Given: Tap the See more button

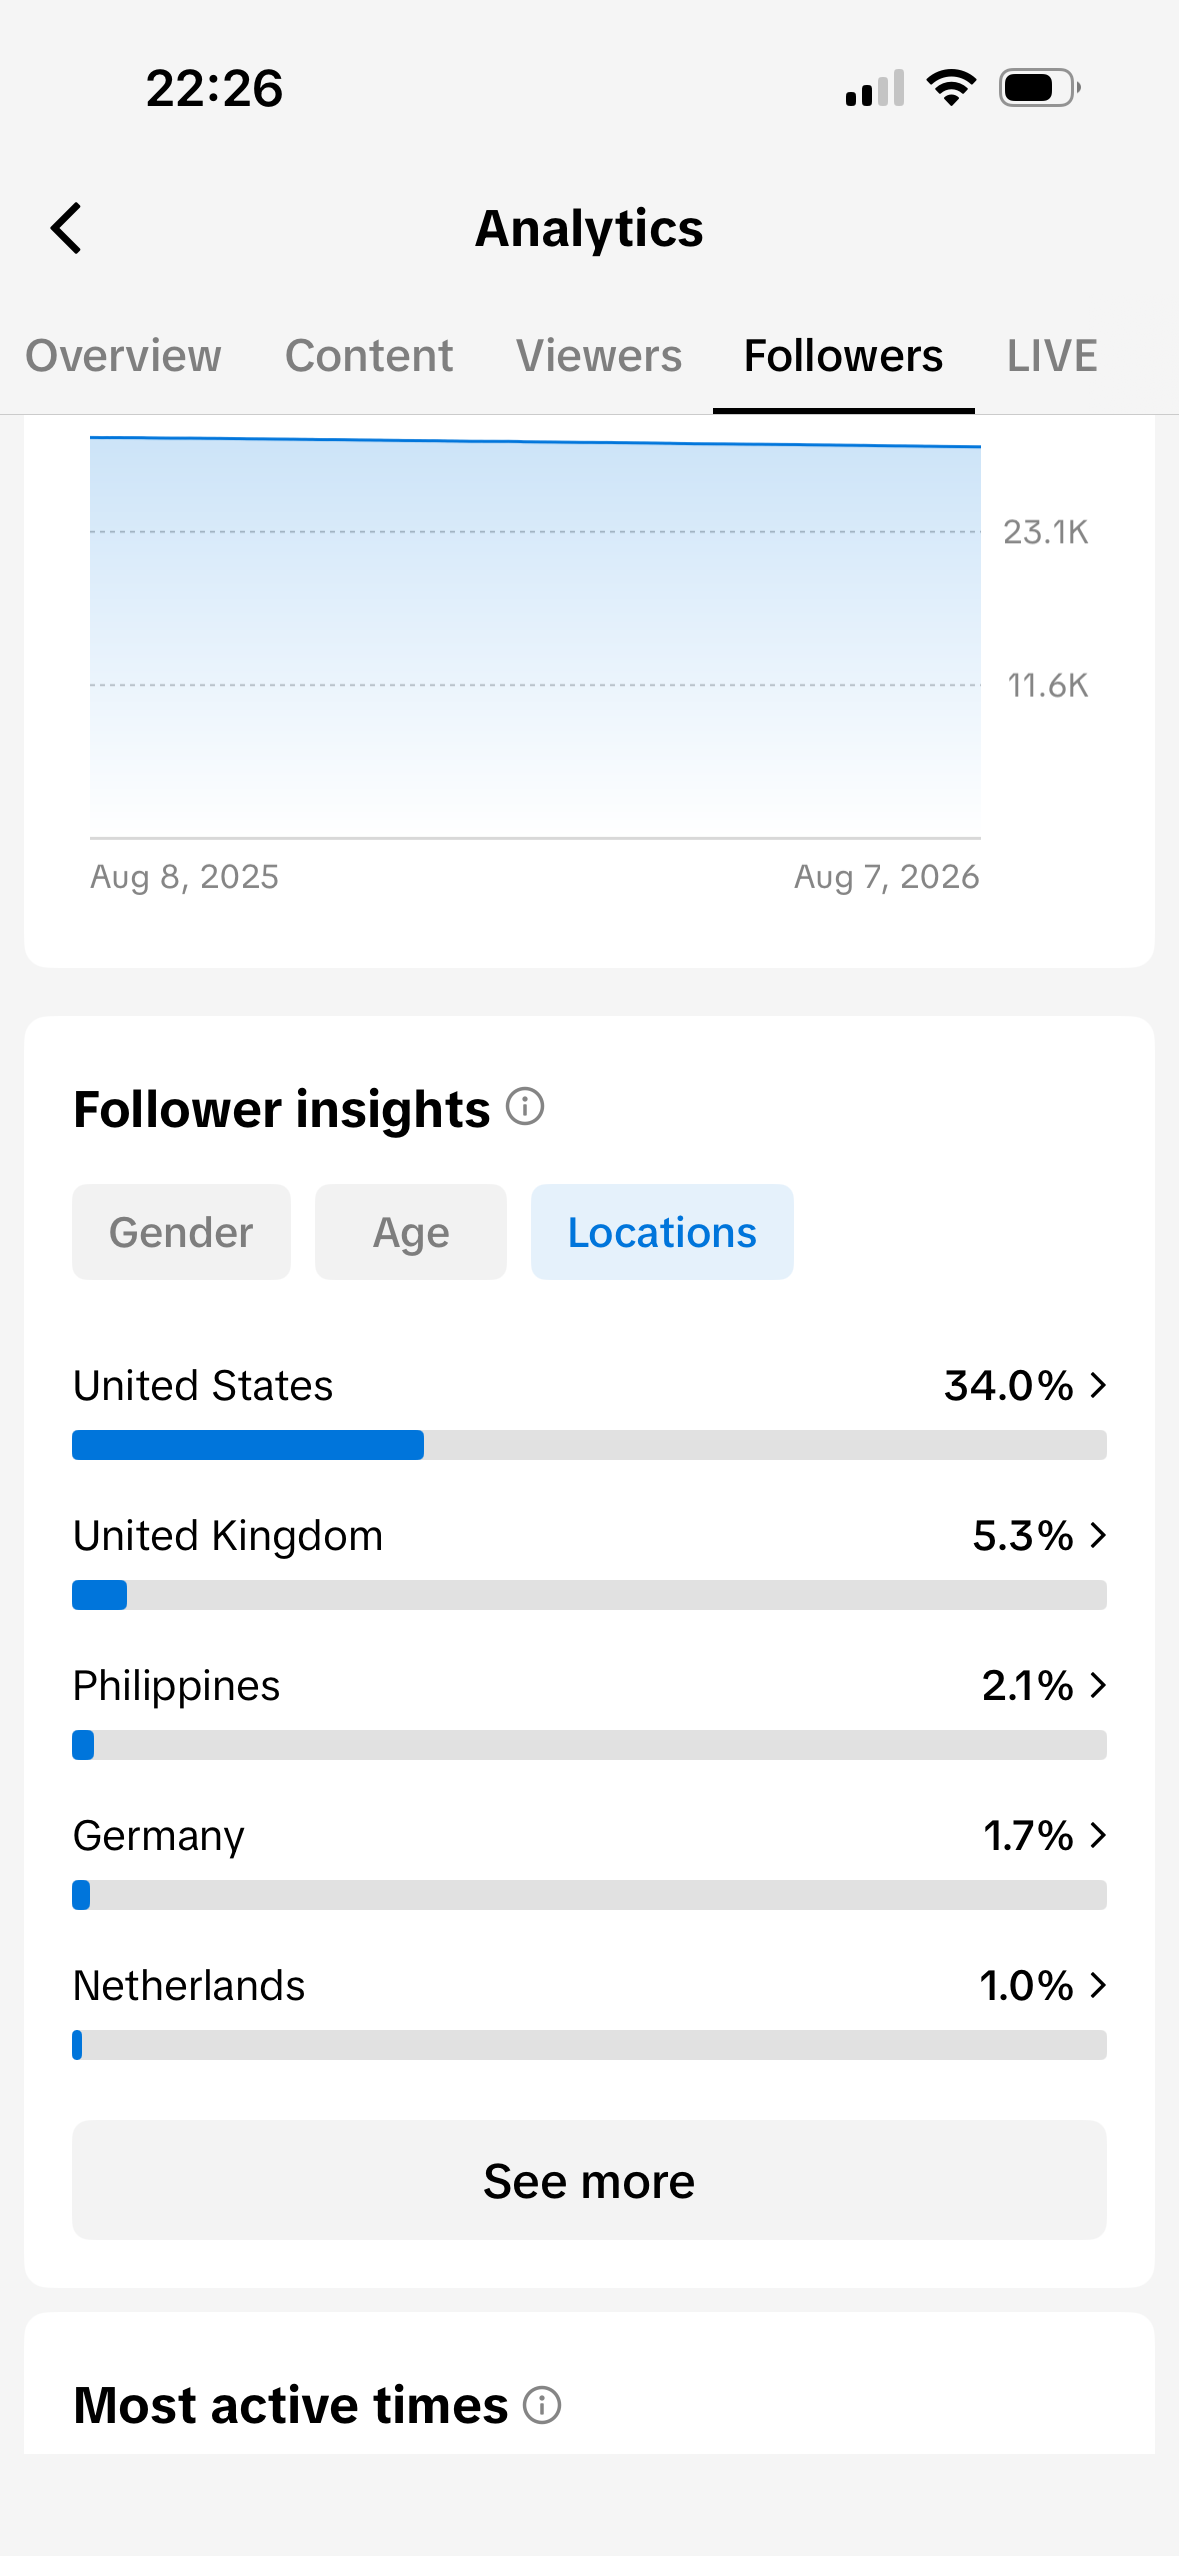Looking at the screenshot, I should [589, 2180].
